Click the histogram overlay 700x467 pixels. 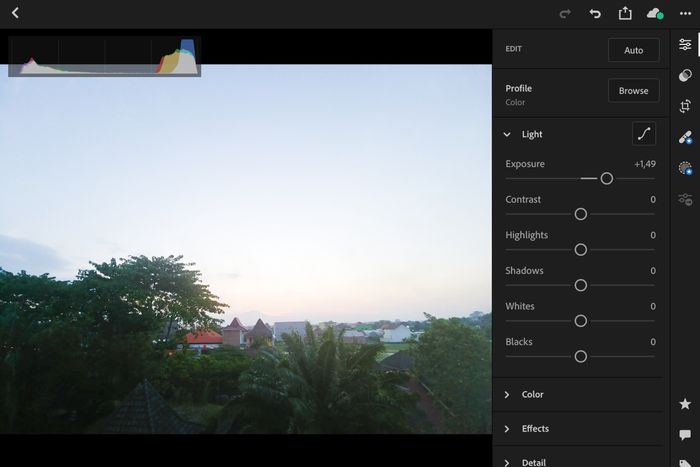[104, 56]
